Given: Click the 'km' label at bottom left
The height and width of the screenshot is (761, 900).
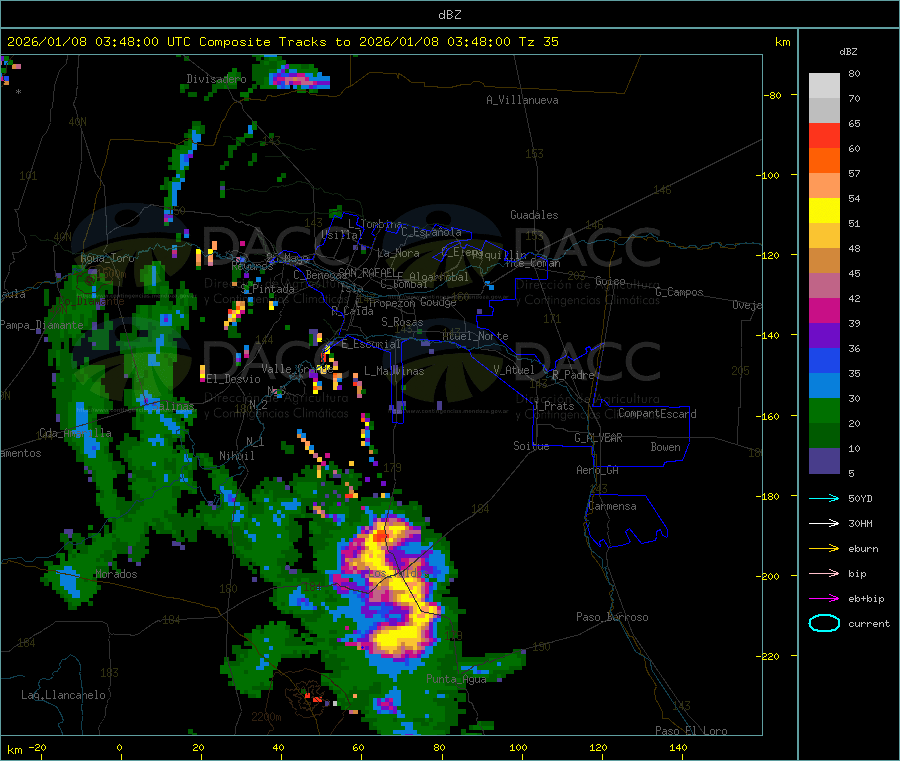Looking at the screenshot, I should coord(14,750).
